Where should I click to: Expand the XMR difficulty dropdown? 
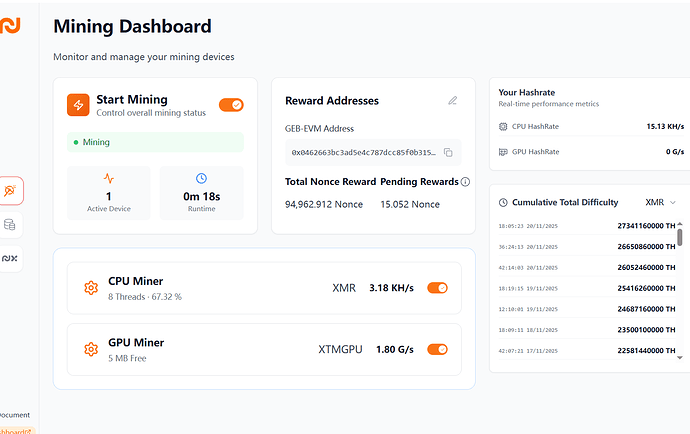click(661, 202)
